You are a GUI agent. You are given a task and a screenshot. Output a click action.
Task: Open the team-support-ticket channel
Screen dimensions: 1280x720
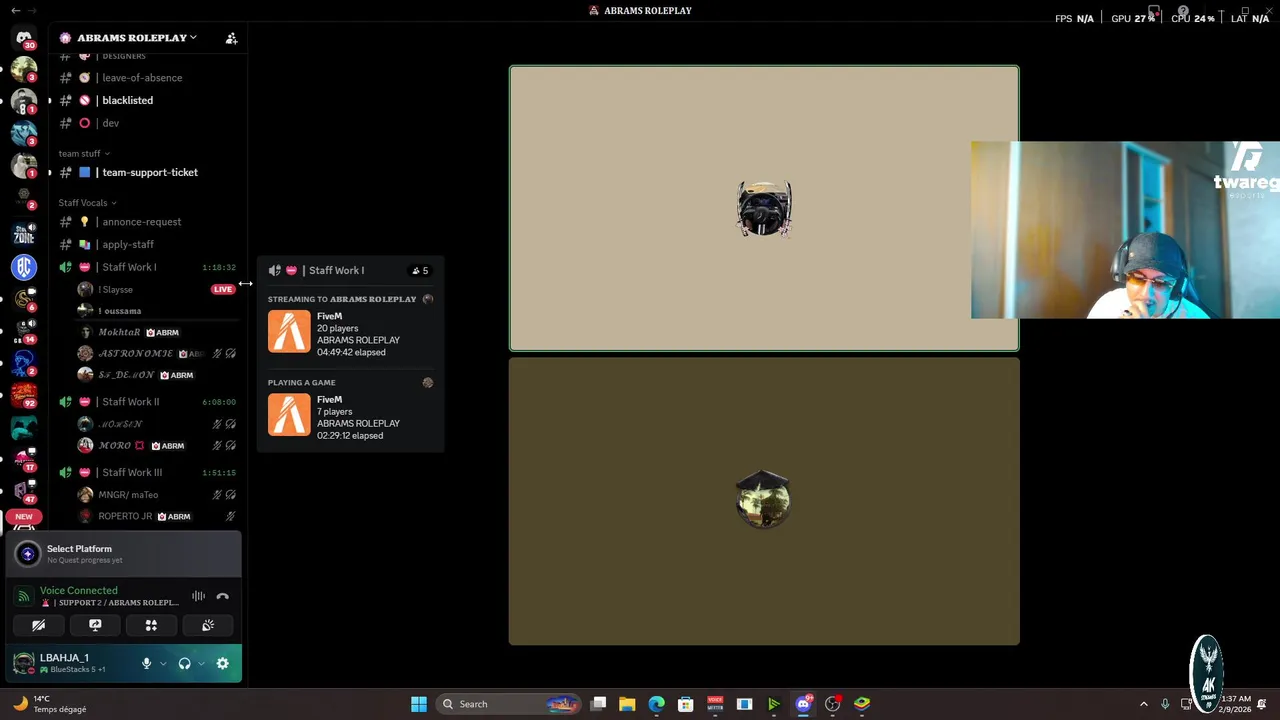click(x=148, y=172)
